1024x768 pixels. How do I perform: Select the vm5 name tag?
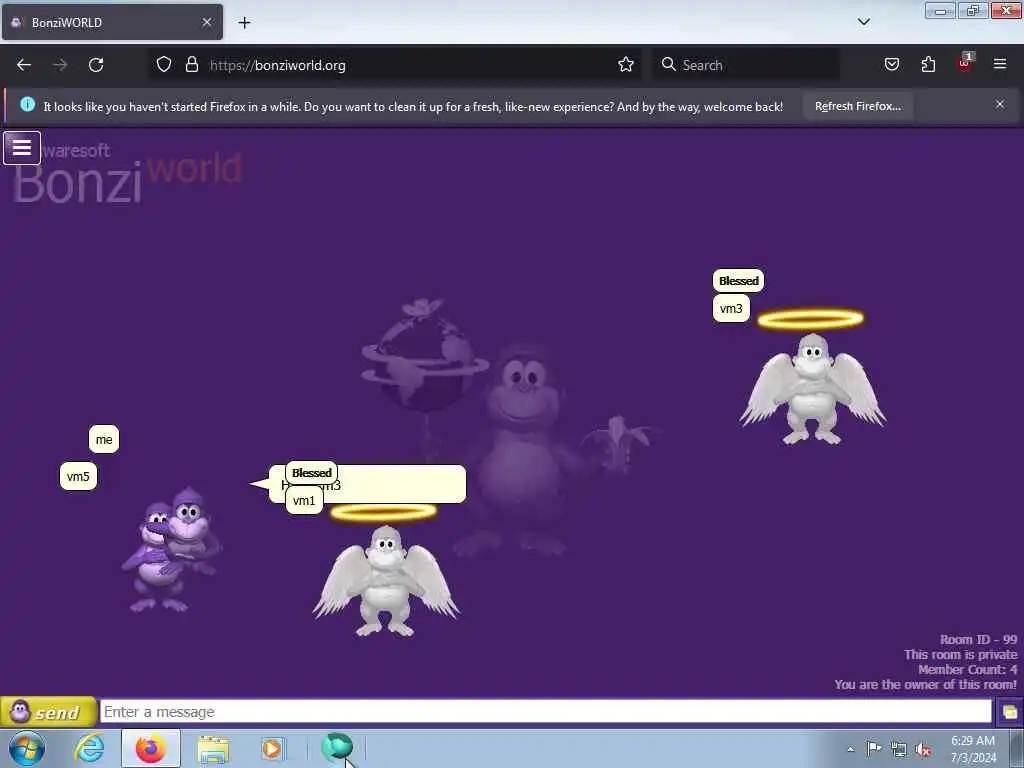pyautogui.click(x=78, y=476)
